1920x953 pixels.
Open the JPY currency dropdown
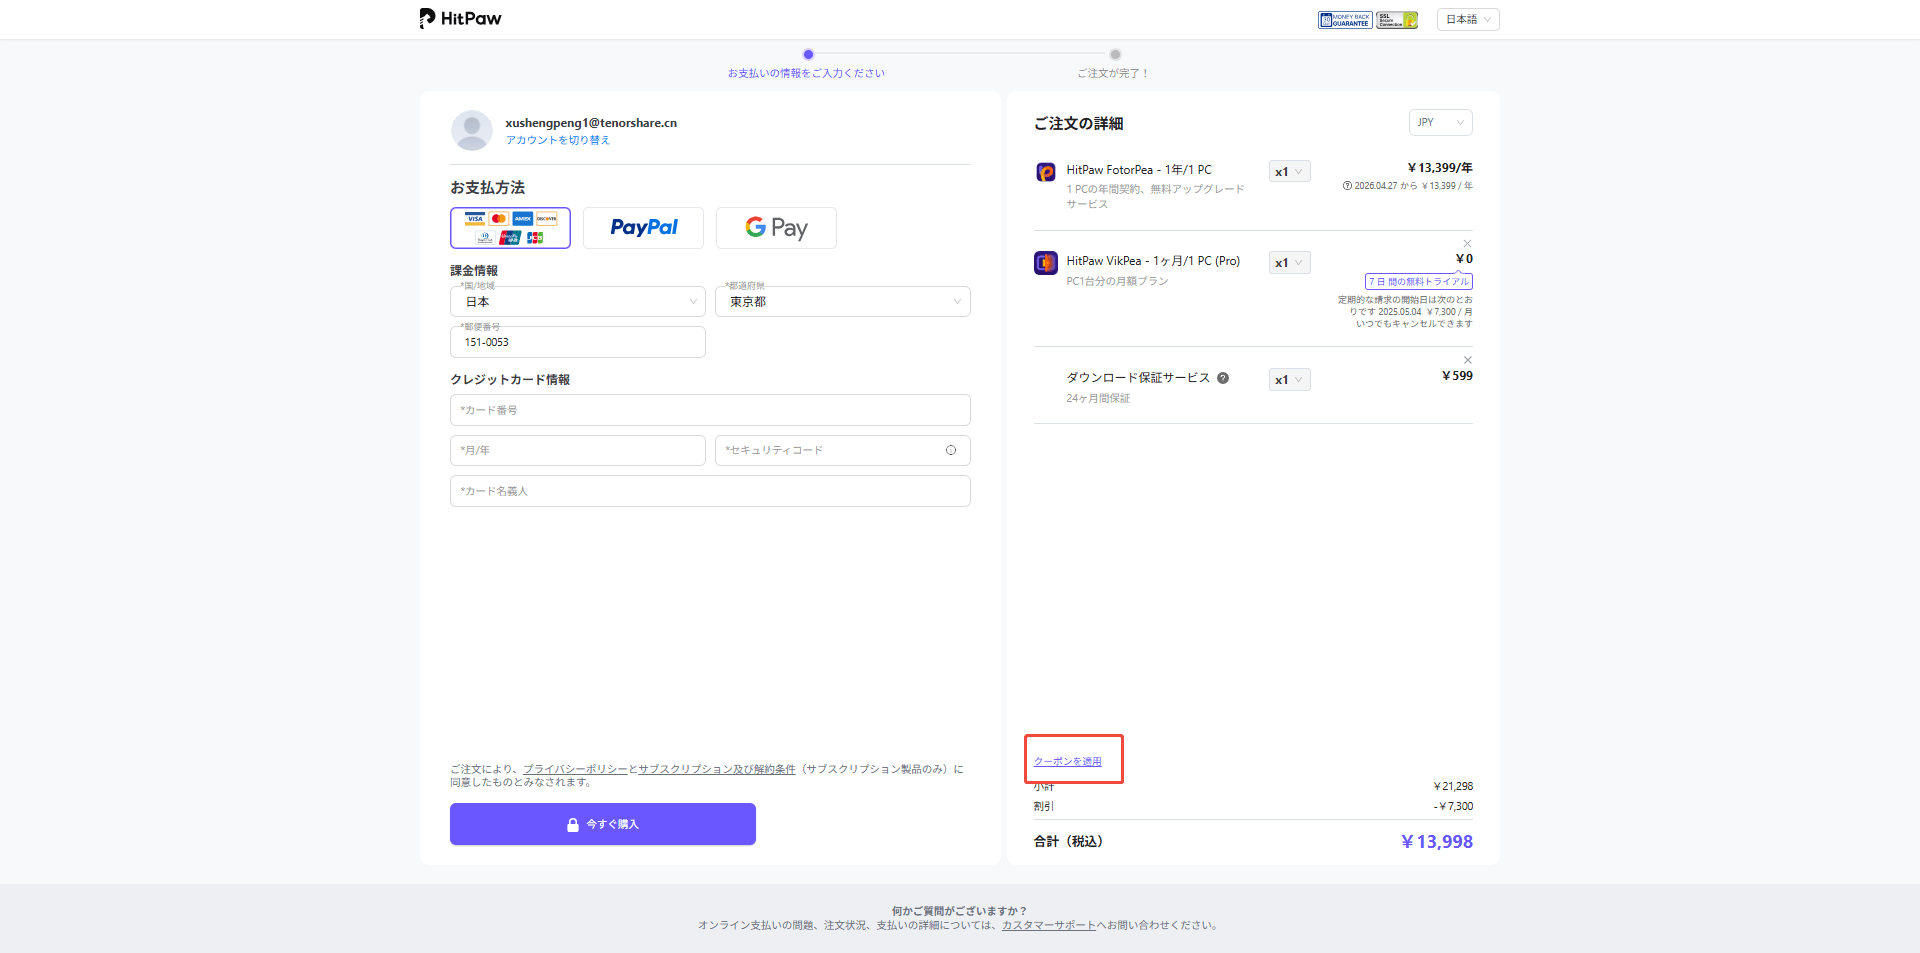tap(1440, 122)
